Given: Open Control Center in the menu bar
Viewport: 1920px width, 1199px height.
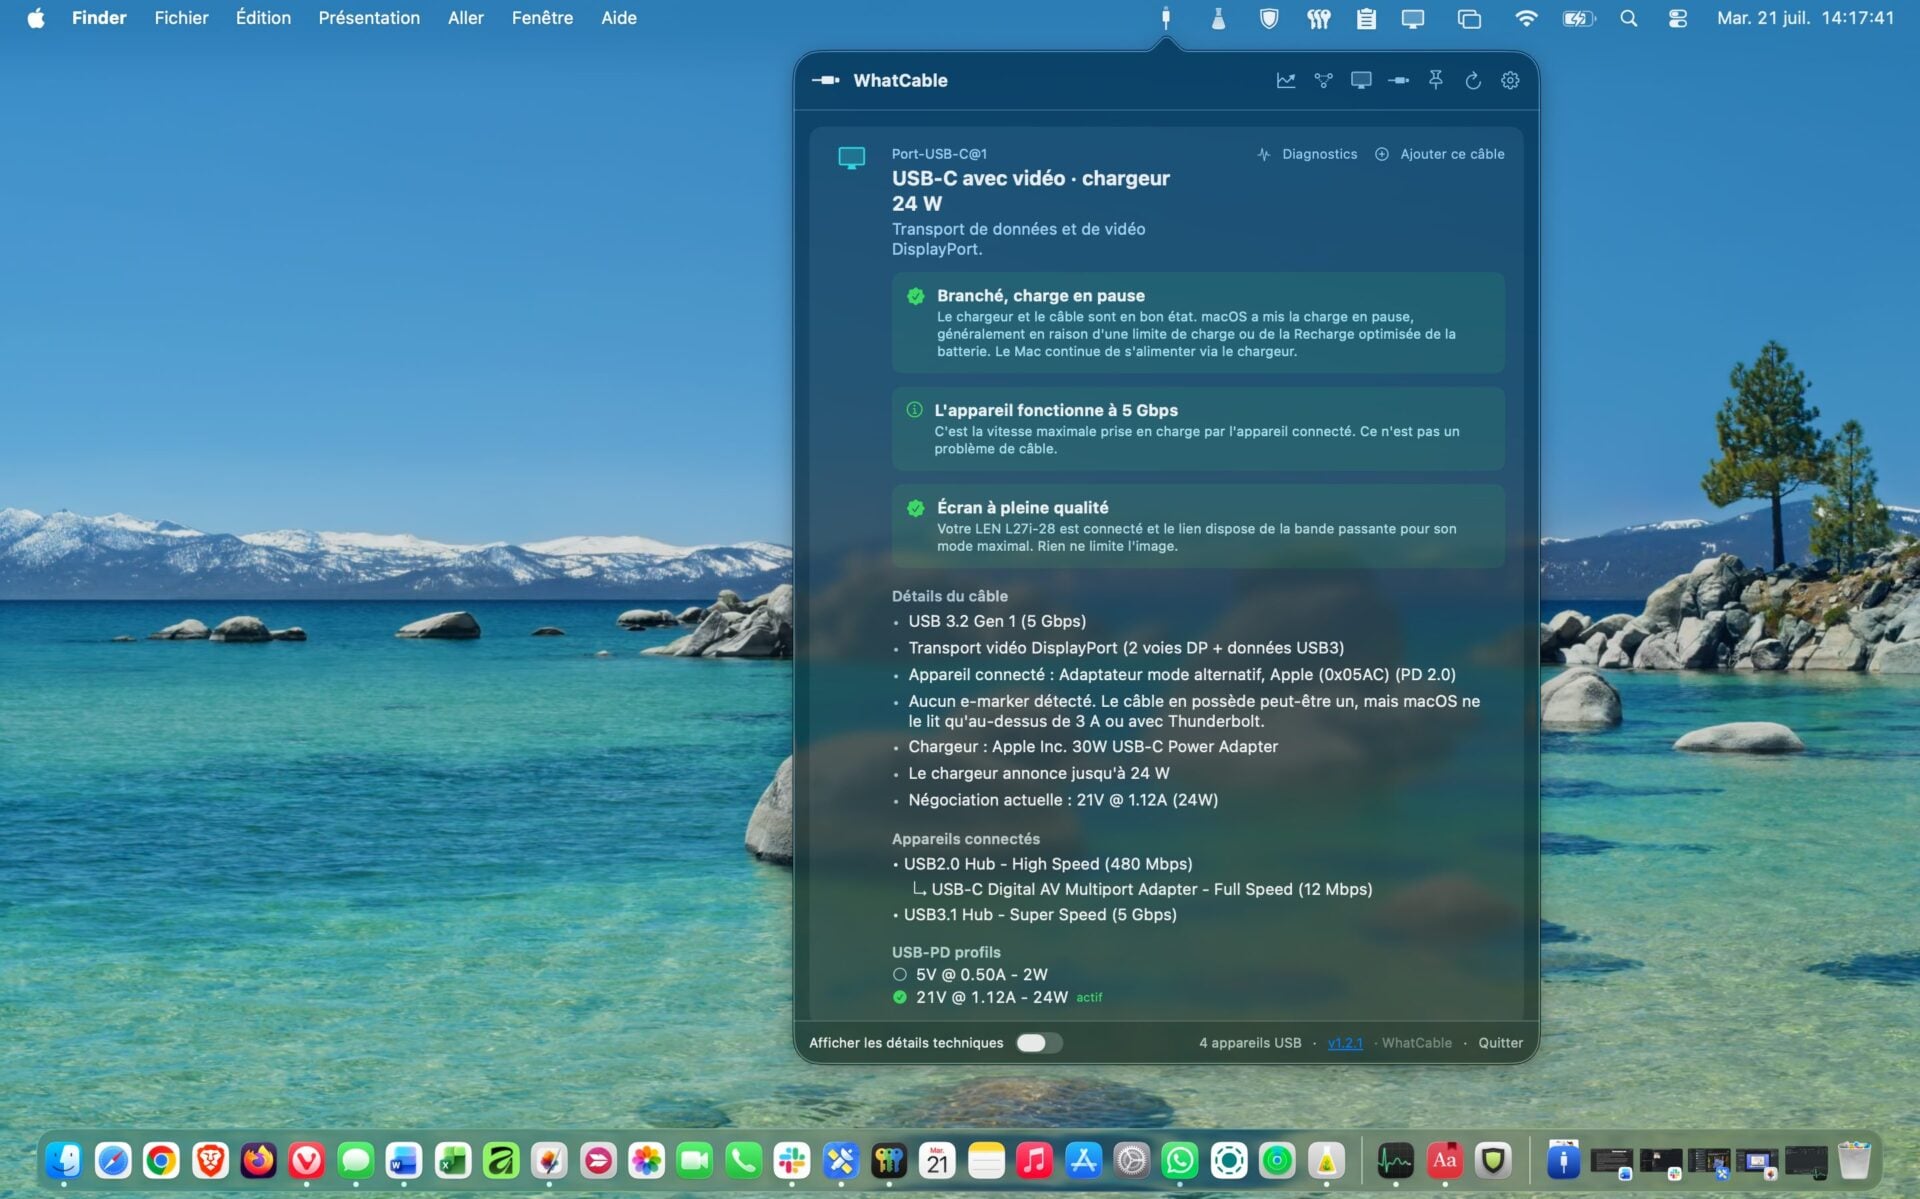Looking at the screenshot, I should 1678,18.
